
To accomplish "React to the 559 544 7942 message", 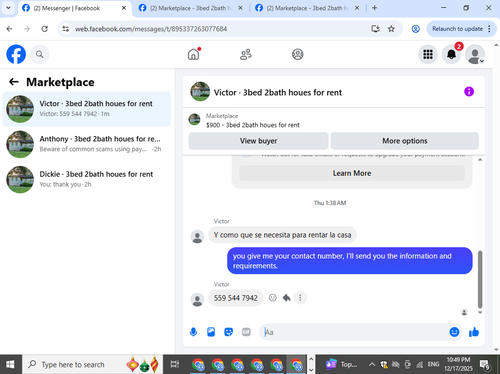I will click(x=273, y=298).
